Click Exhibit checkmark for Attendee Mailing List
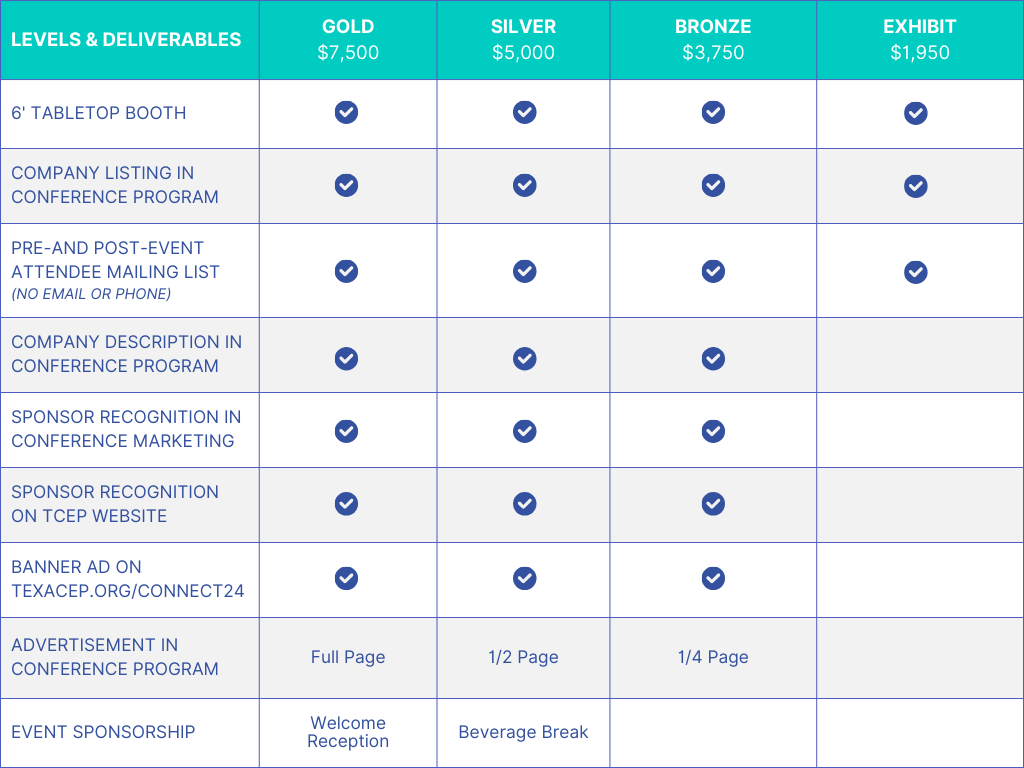 point(916,272)
